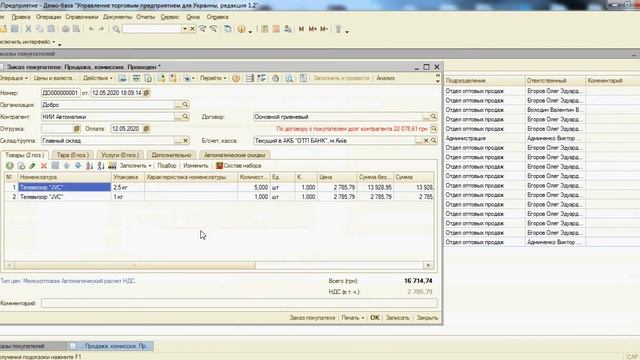Viewport: 640px width, 360px height.
Task: Switch to the Дополнительно tab
Action: point(171,155)
